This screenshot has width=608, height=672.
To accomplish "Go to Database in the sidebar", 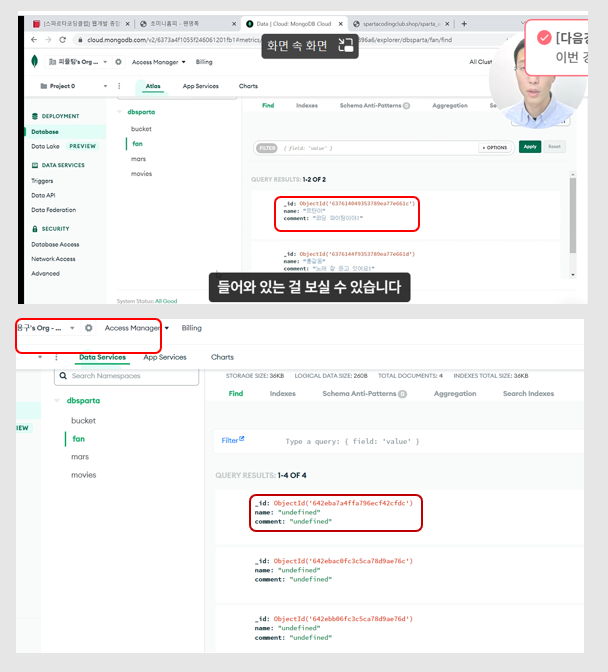I will [45, 132].
